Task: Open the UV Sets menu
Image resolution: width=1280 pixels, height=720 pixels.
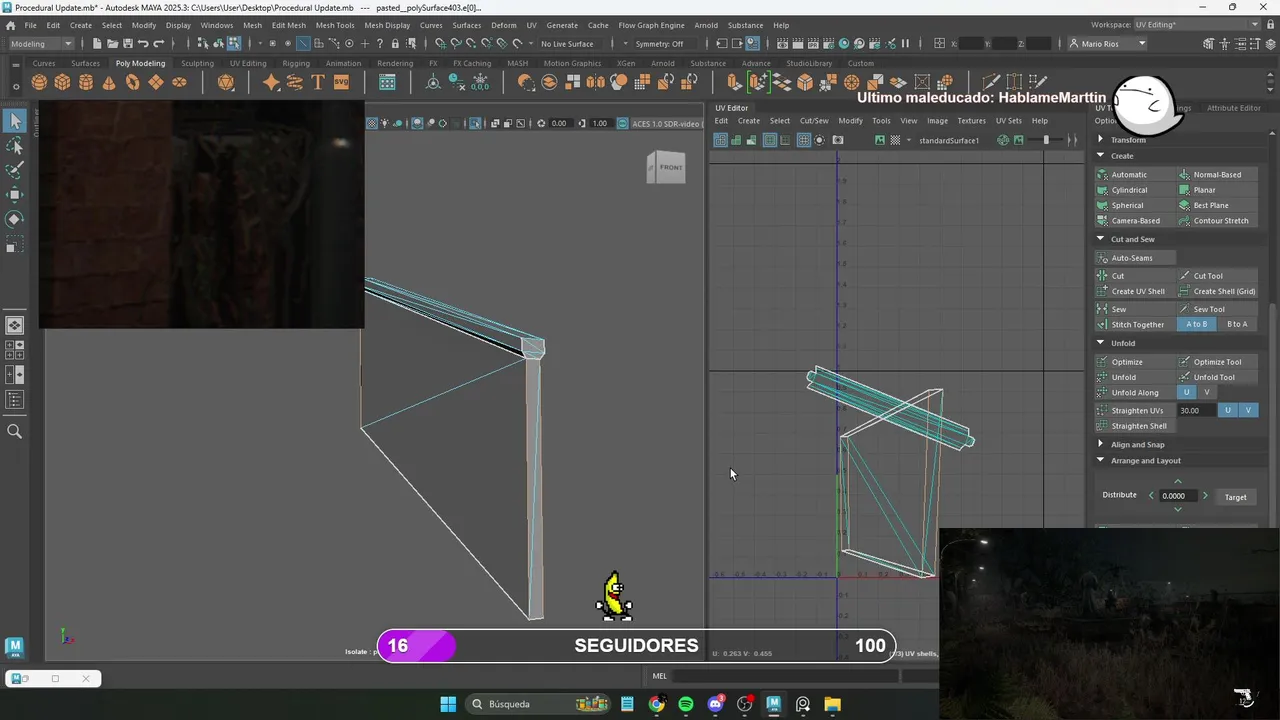Action: coord(1008,121)
